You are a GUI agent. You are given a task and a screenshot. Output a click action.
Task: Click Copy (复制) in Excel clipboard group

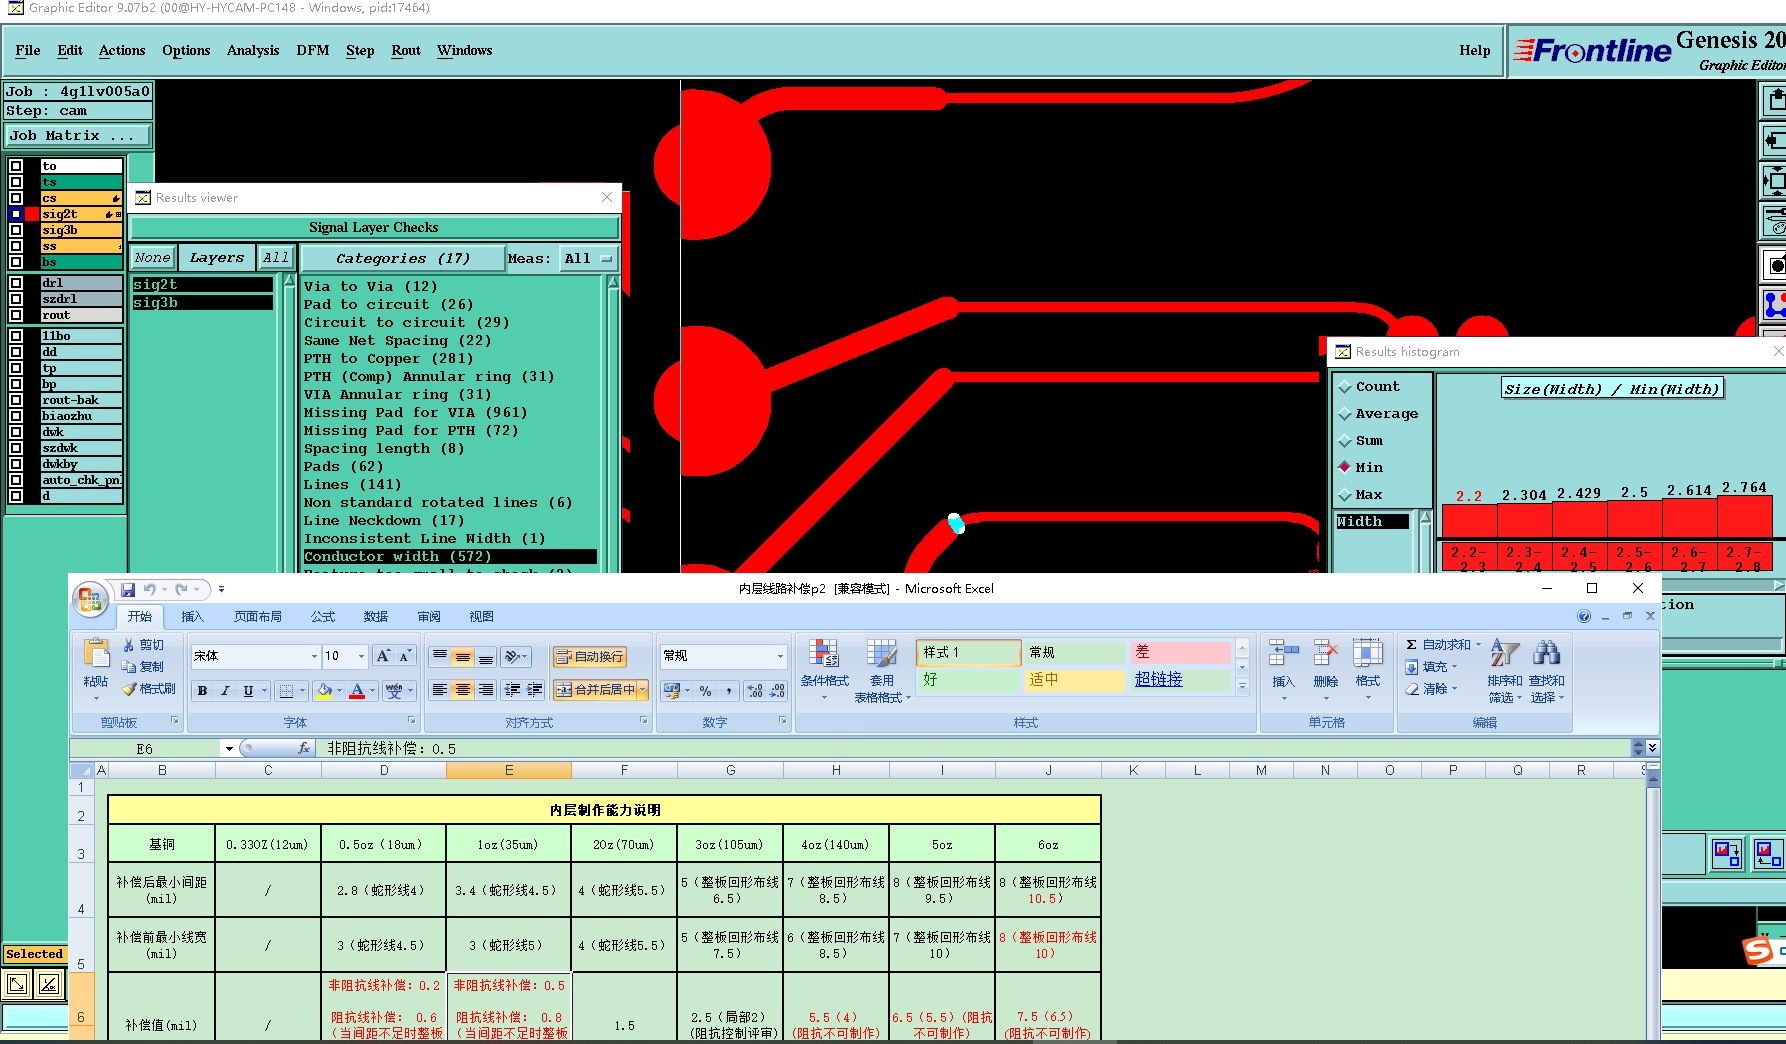point(142,667)
